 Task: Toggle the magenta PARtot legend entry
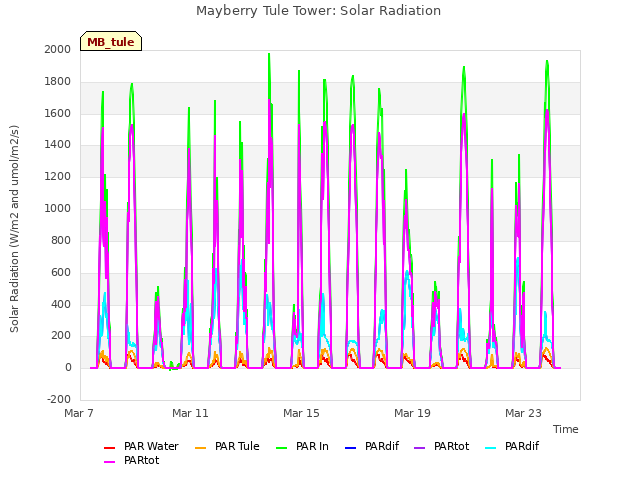[131, 460]
